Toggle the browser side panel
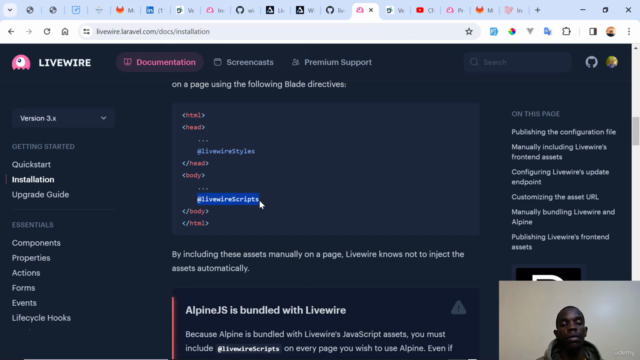Viewport: 640px width, 360px height. [x=593, y=31]
